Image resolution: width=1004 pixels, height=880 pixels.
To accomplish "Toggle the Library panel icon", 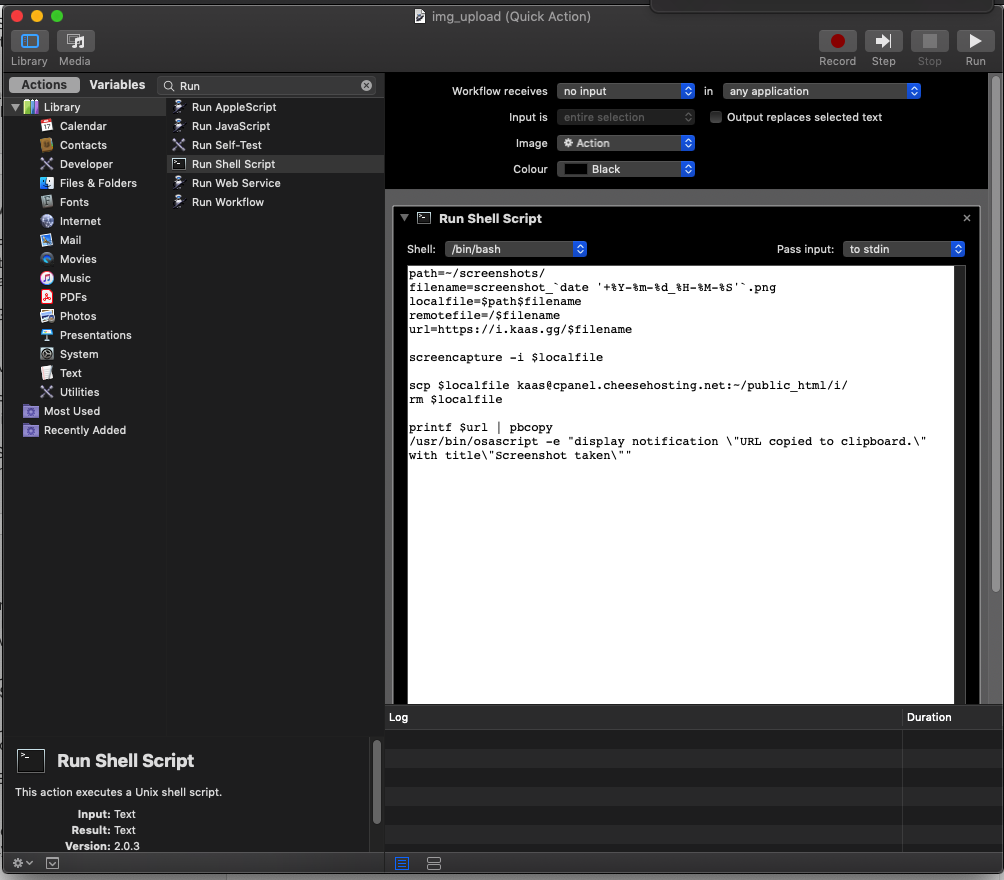I will tap(29, 42).
